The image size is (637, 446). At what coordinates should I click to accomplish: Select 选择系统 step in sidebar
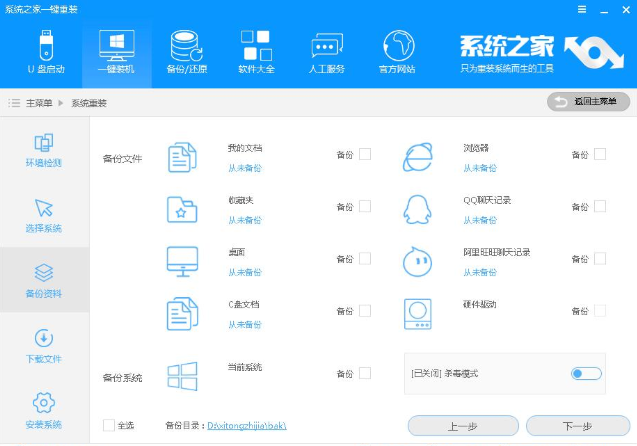[x=44, y=216]
